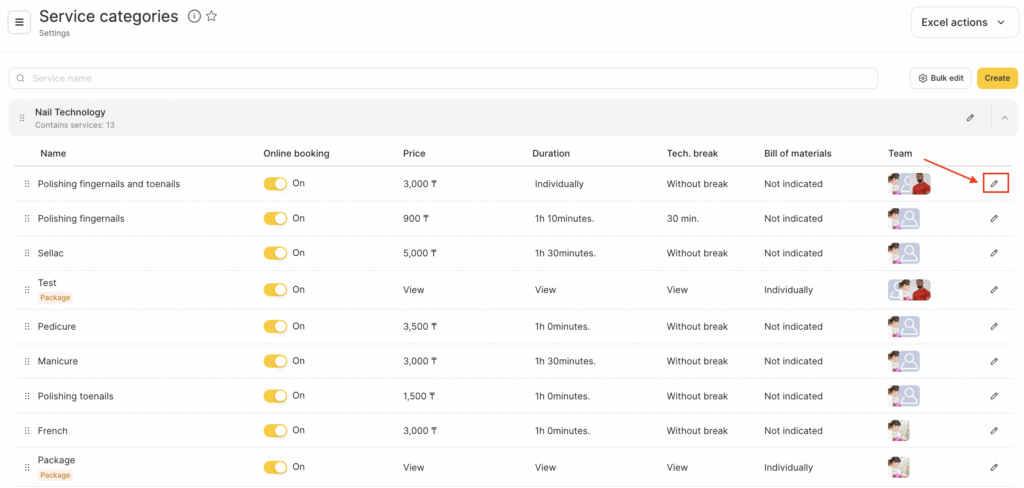Open the Excel actions dropdown
The height and width of the screenshot is (488, 1024).
963,22
